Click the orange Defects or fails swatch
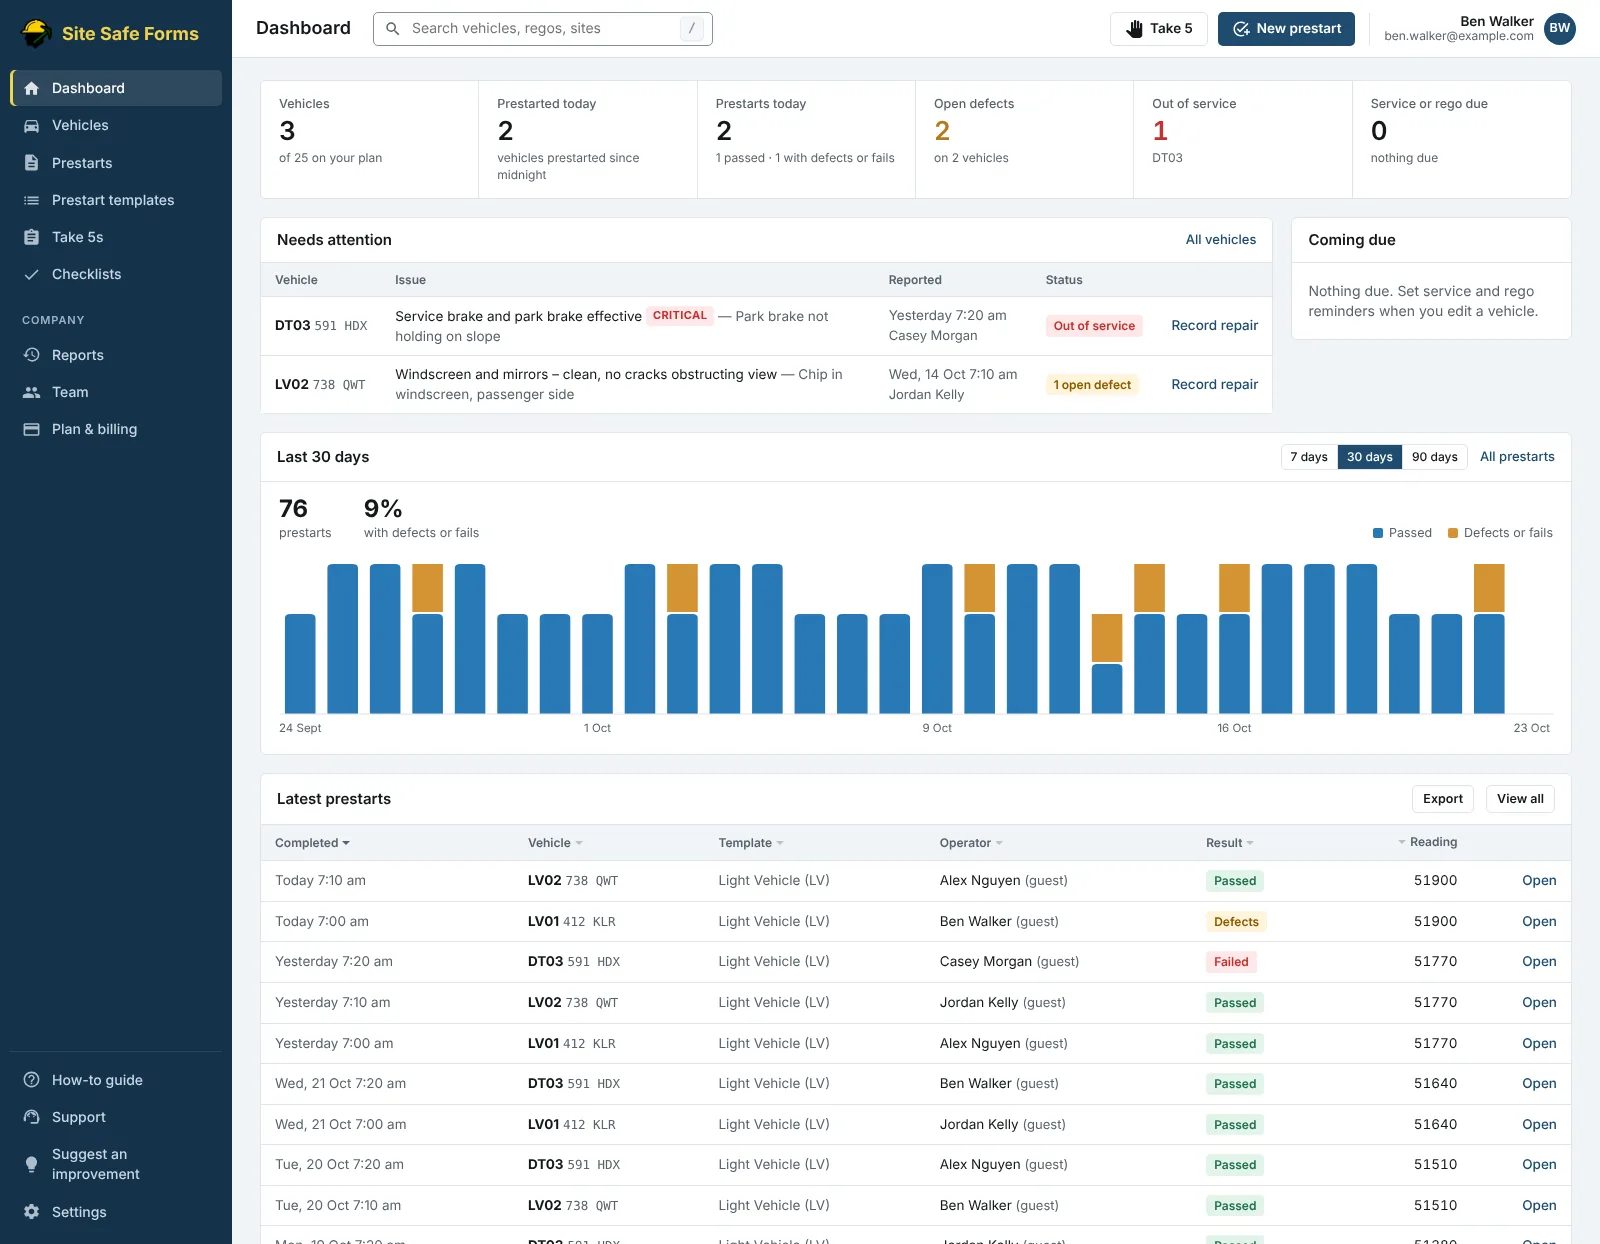 pos(1453,533)
